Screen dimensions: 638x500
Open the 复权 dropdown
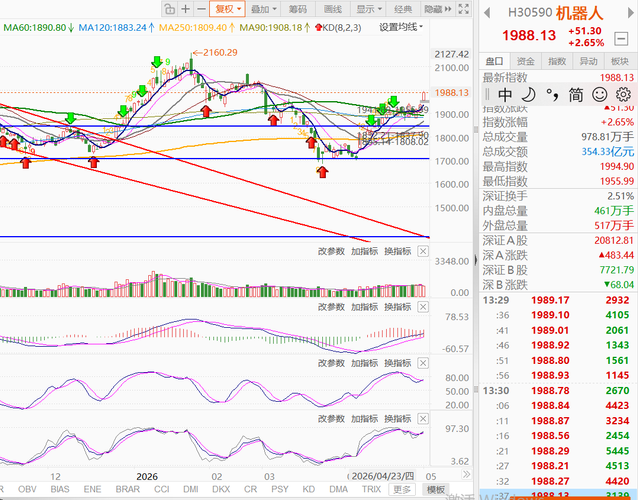(x=227, y=9)
